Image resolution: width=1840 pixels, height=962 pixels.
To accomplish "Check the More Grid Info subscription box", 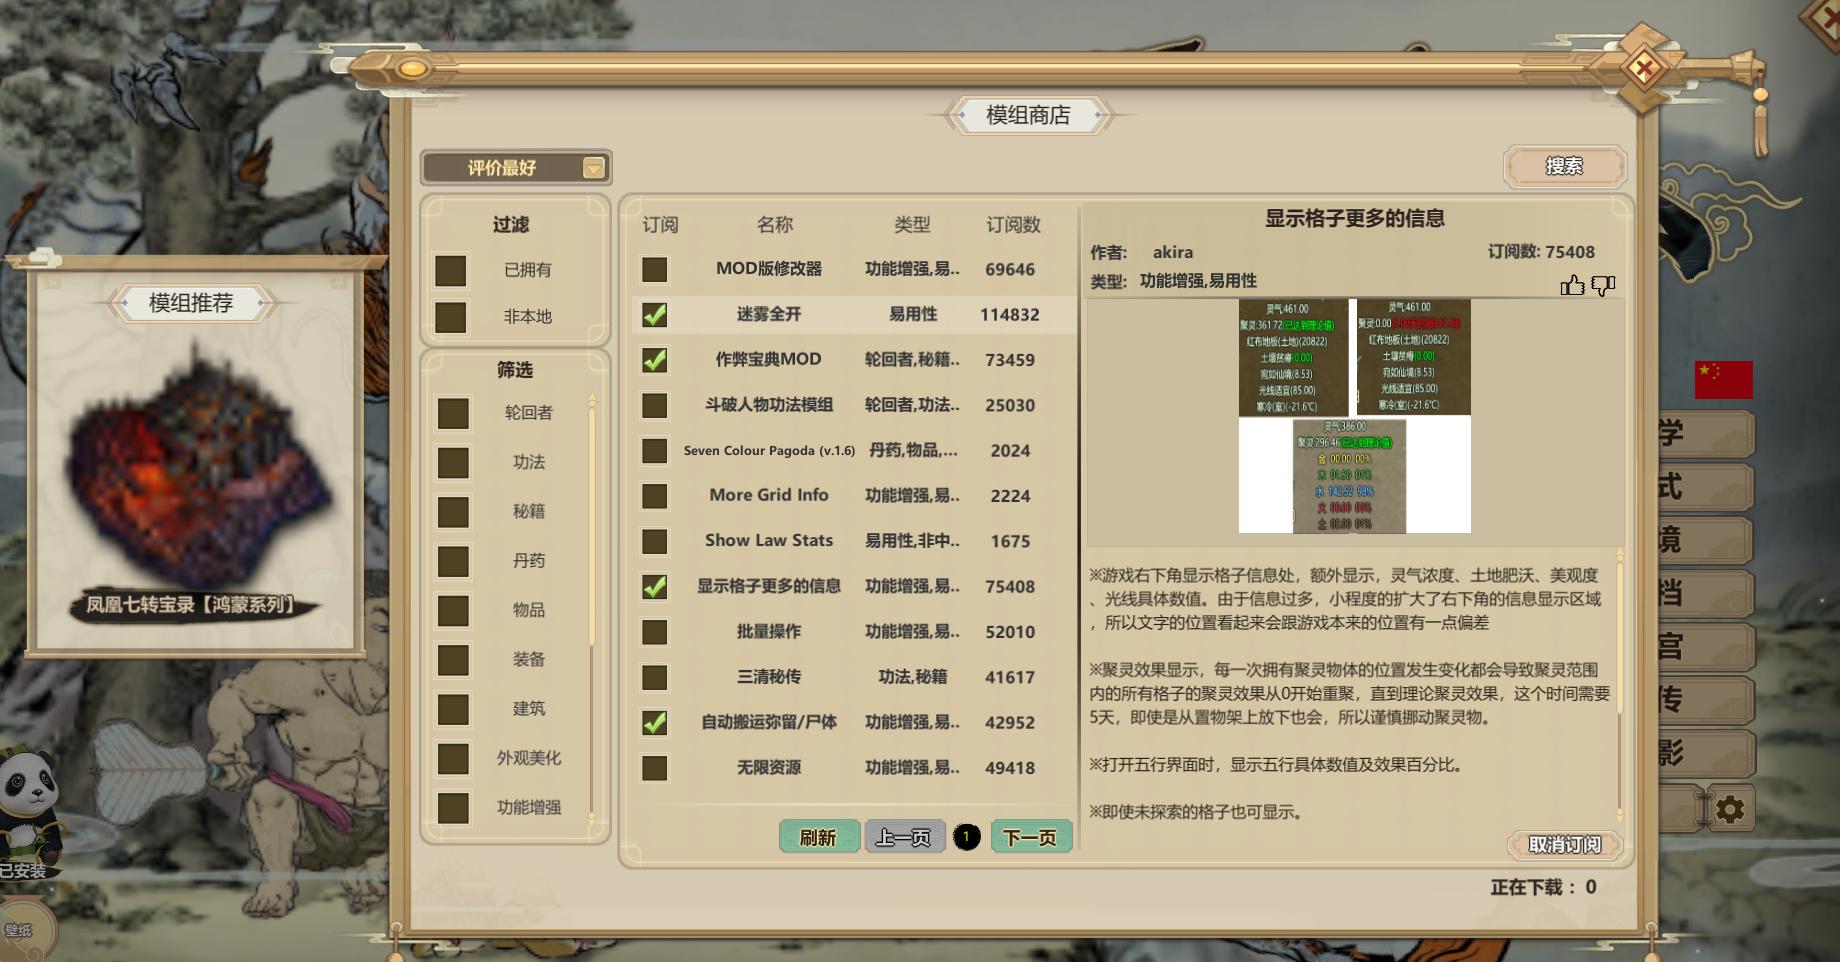I will click(654, 496).
